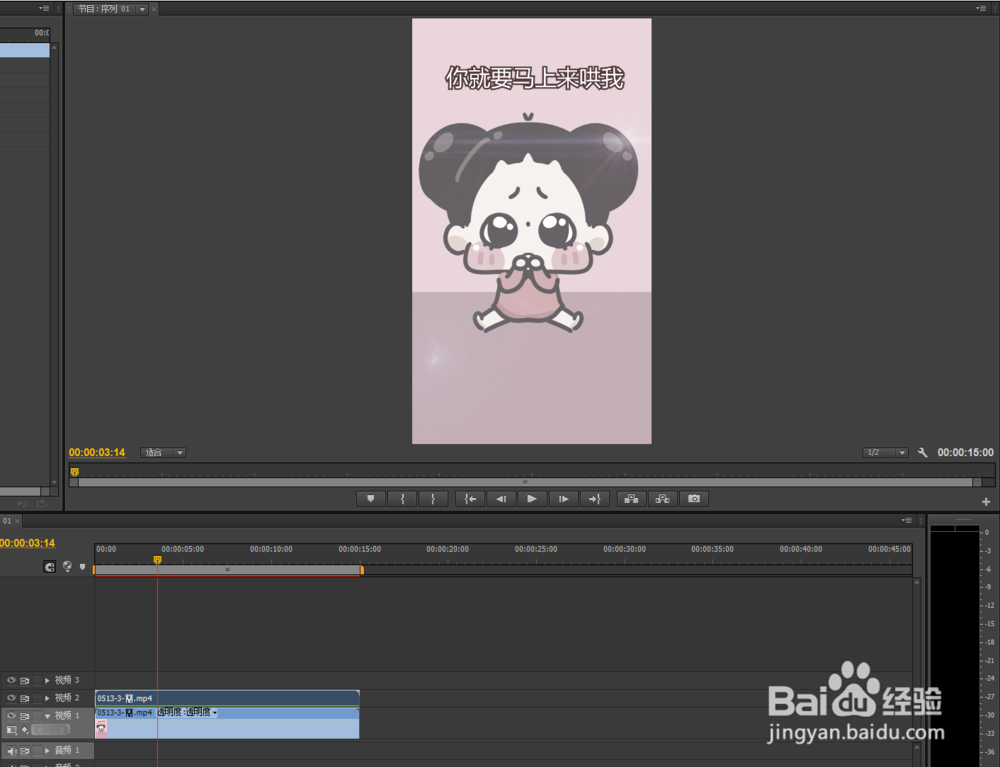Toggle sync lock on 视频 3
The height and width of the screenshot is (767, 1000).
25,680
